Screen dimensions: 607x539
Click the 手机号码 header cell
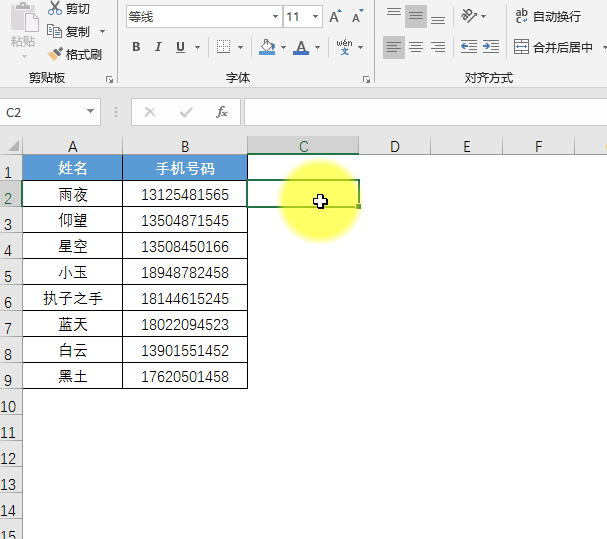pos(185,168)
